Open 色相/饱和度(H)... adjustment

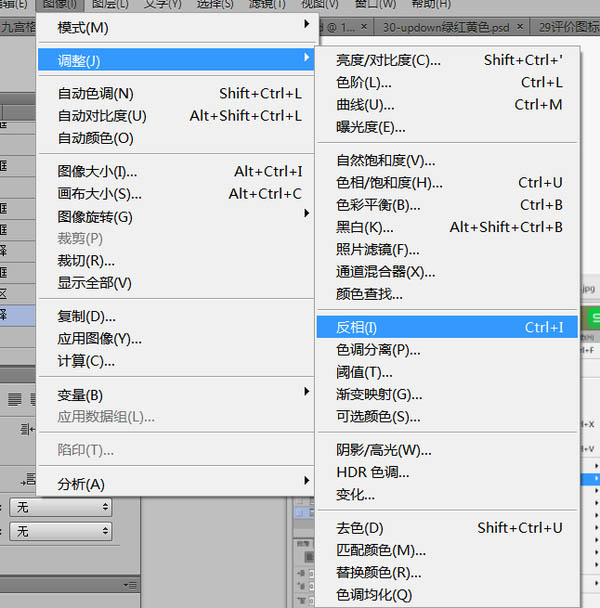click(x=447, y=183)
